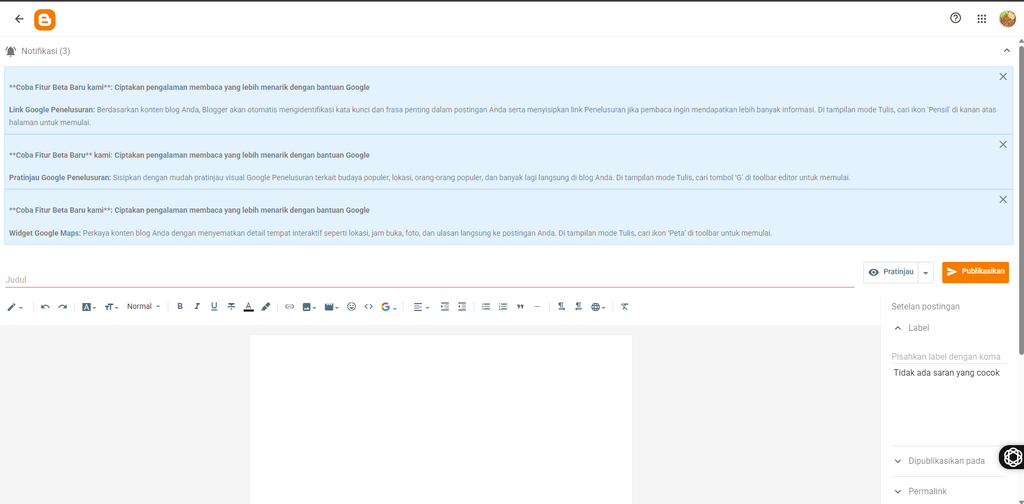
Task: Toggle underline formatting
Action: (x=214, y=306)
